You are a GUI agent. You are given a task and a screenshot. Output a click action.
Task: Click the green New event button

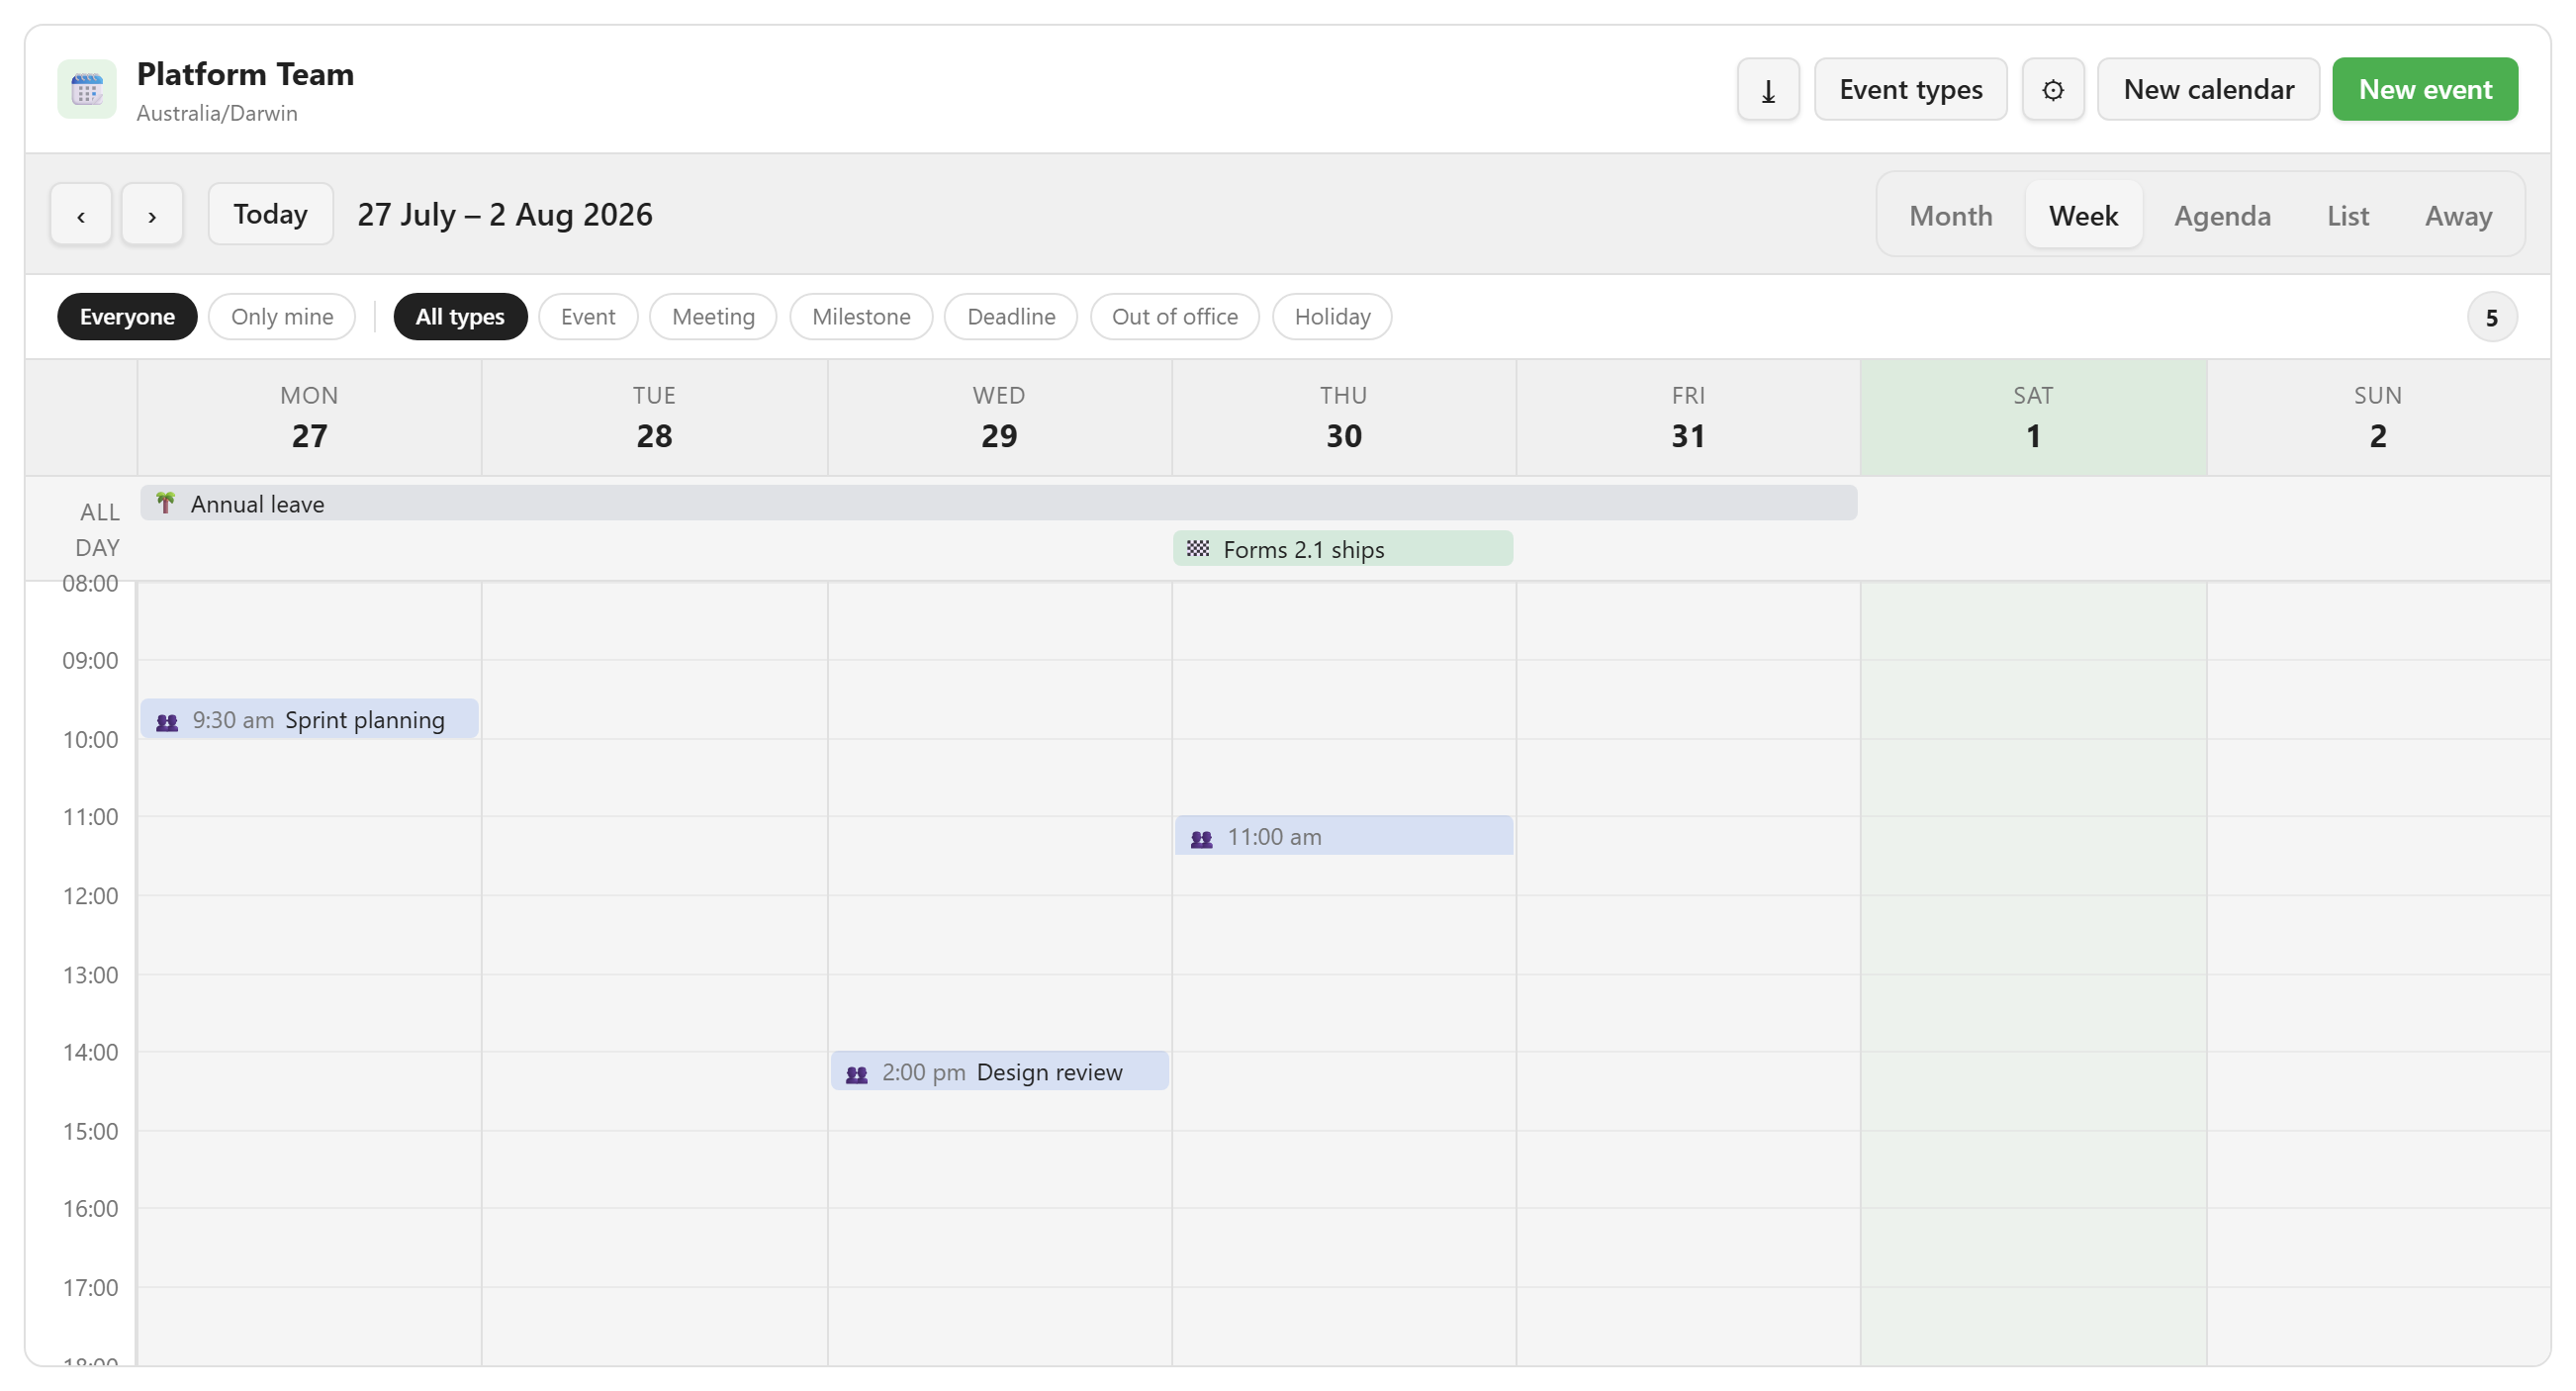2424,89
